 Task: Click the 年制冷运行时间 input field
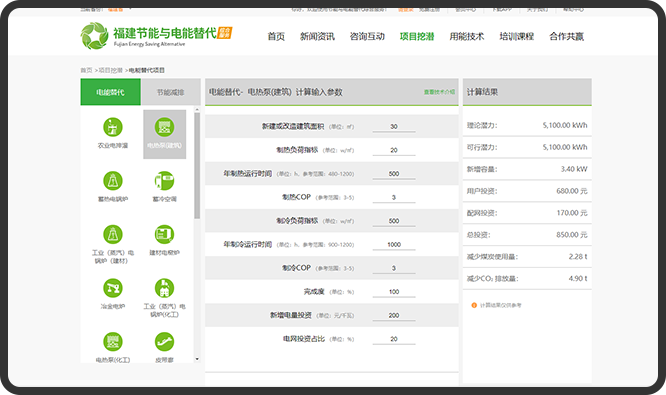tap(394, 245)
